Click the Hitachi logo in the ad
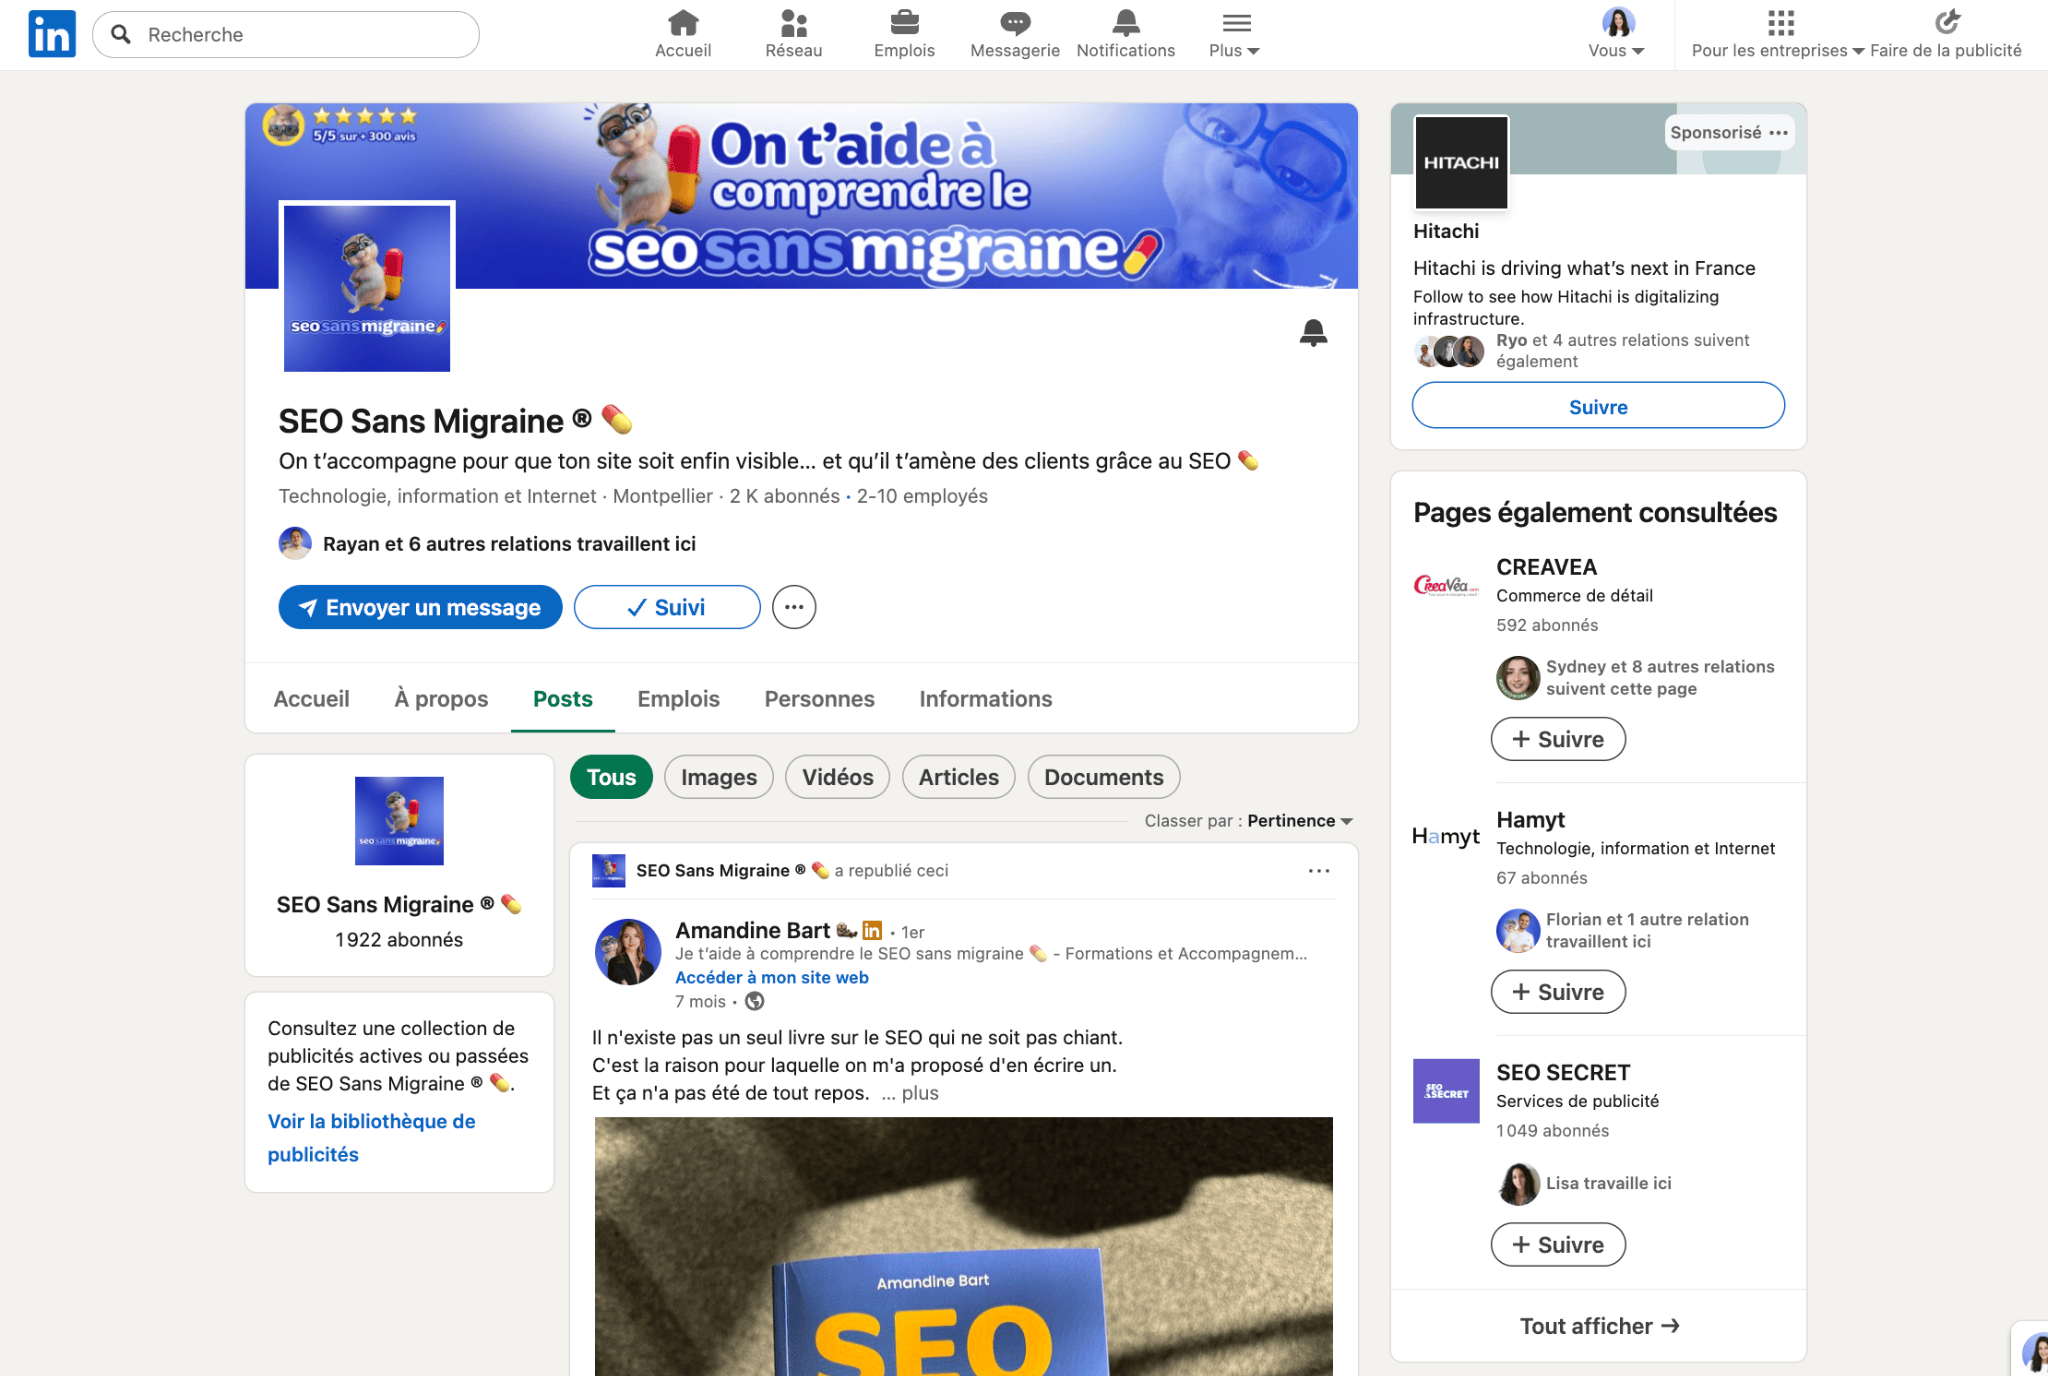Image resolution: width=2048 pixels, height=1376 pixels. pyautogui.click(x=1461, y=162)
